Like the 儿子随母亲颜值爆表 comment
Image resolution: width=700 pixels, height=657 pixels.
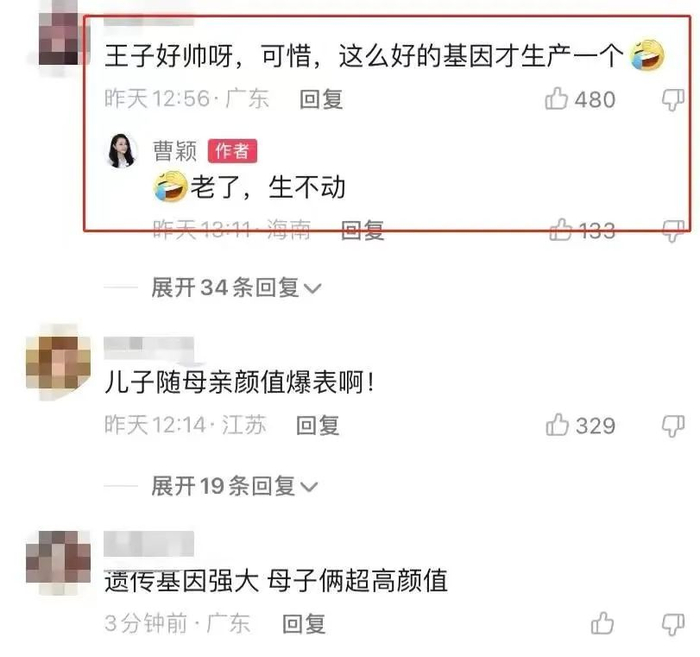(x=557, y=424)
